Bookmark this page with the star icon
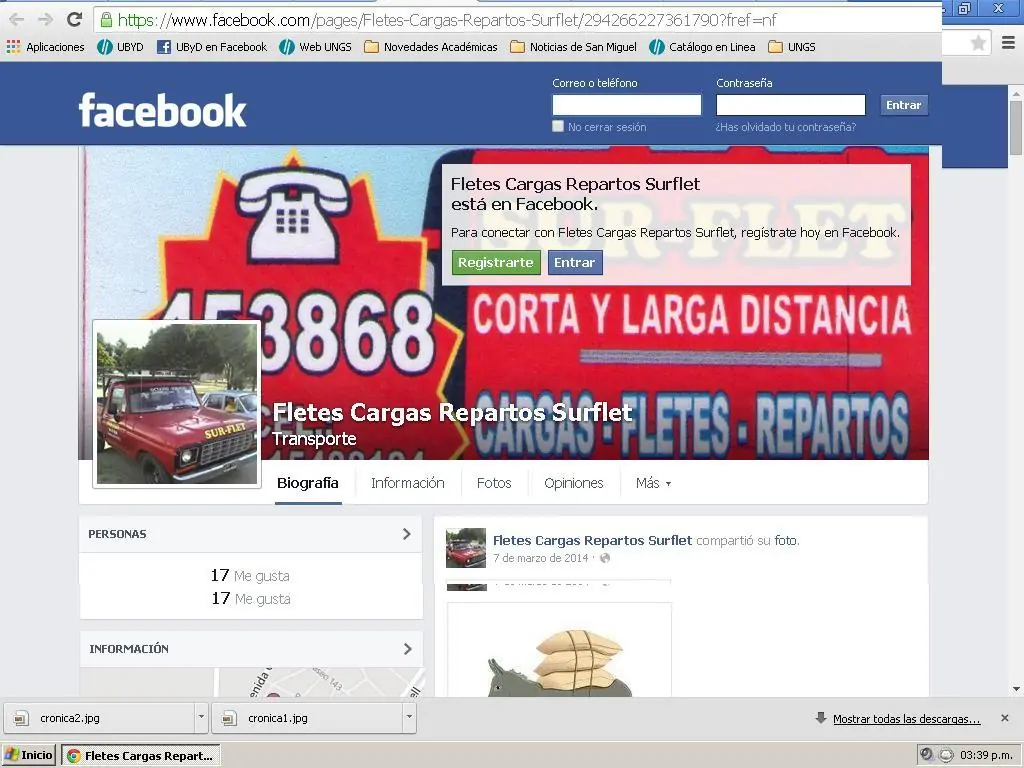Screen dimensions: 1024x768 coord(978,43)
